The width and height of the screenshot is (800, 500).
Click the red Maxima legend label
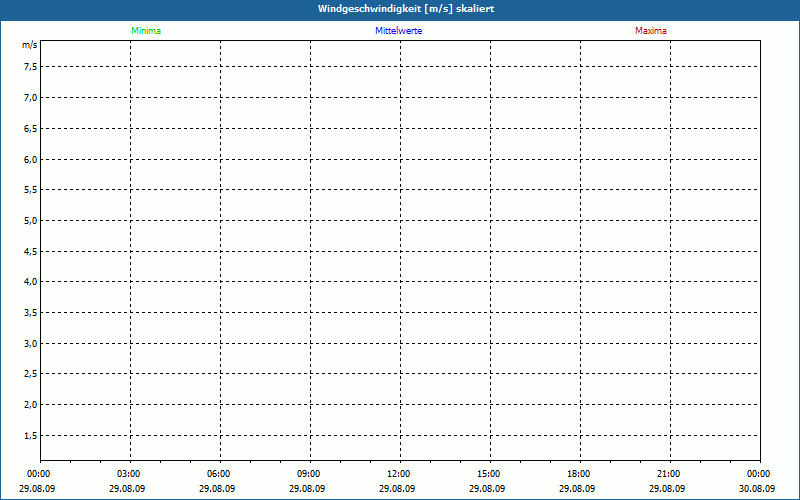(651, 31)
